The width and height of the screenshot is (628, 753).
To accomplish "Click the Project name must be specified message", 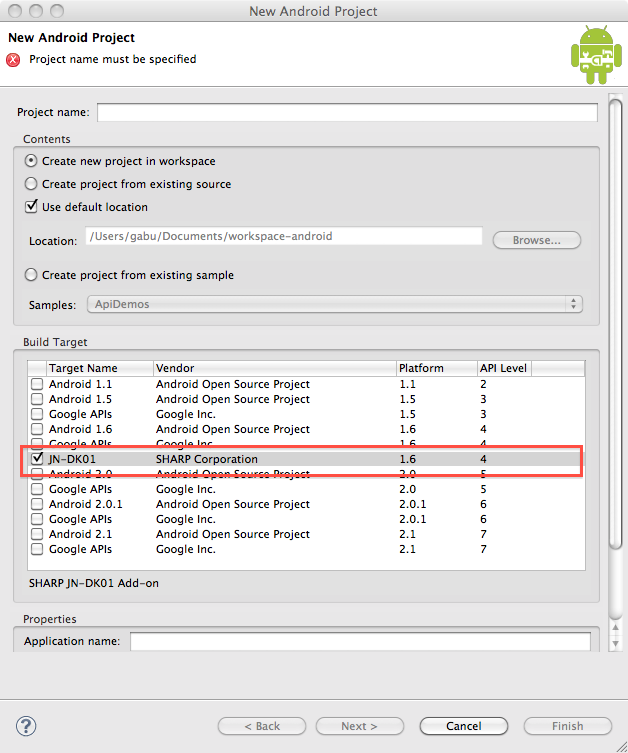I will [x=113, y=59].
